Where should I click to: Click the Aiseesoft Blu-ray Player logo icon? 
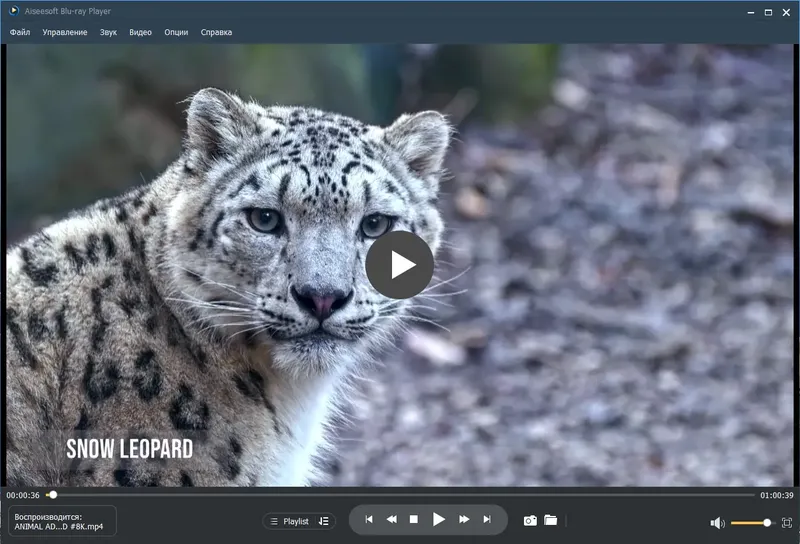pos(14,11)
